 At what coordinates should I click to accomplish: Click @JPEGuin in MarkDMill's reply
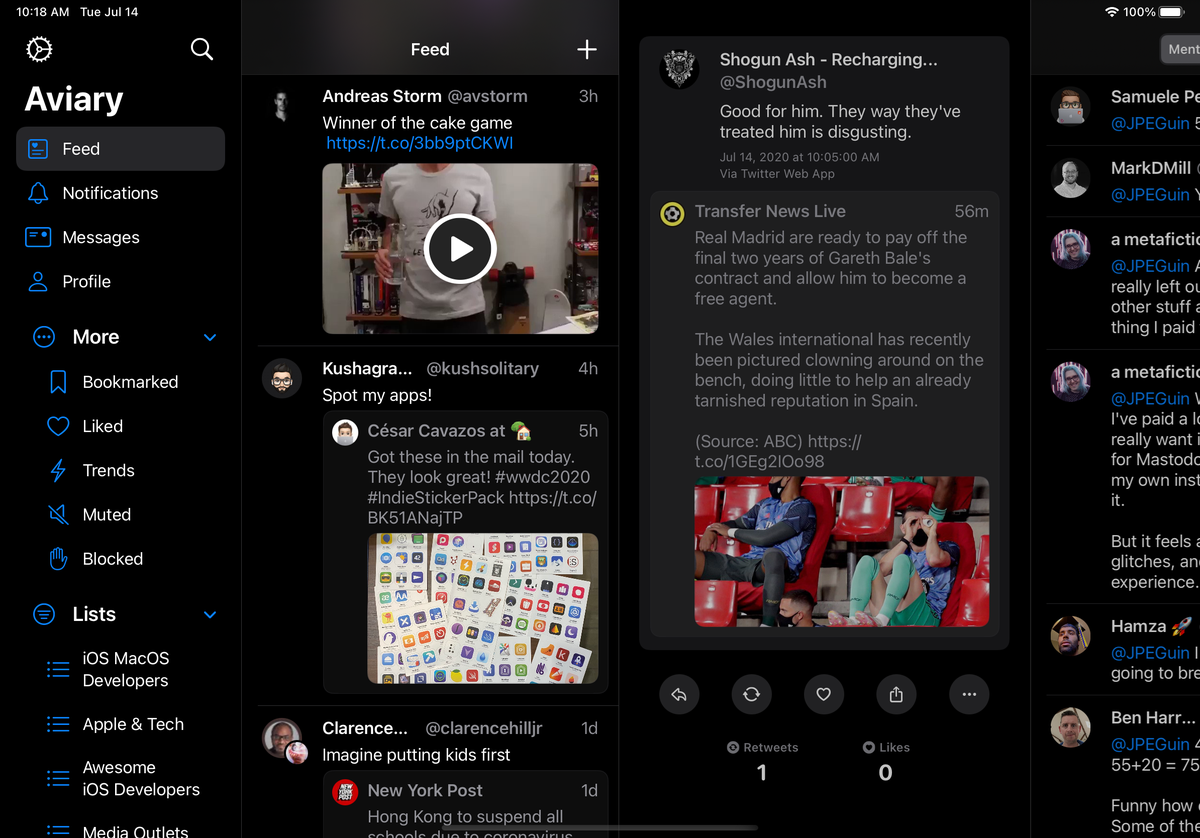point(1150,194)
